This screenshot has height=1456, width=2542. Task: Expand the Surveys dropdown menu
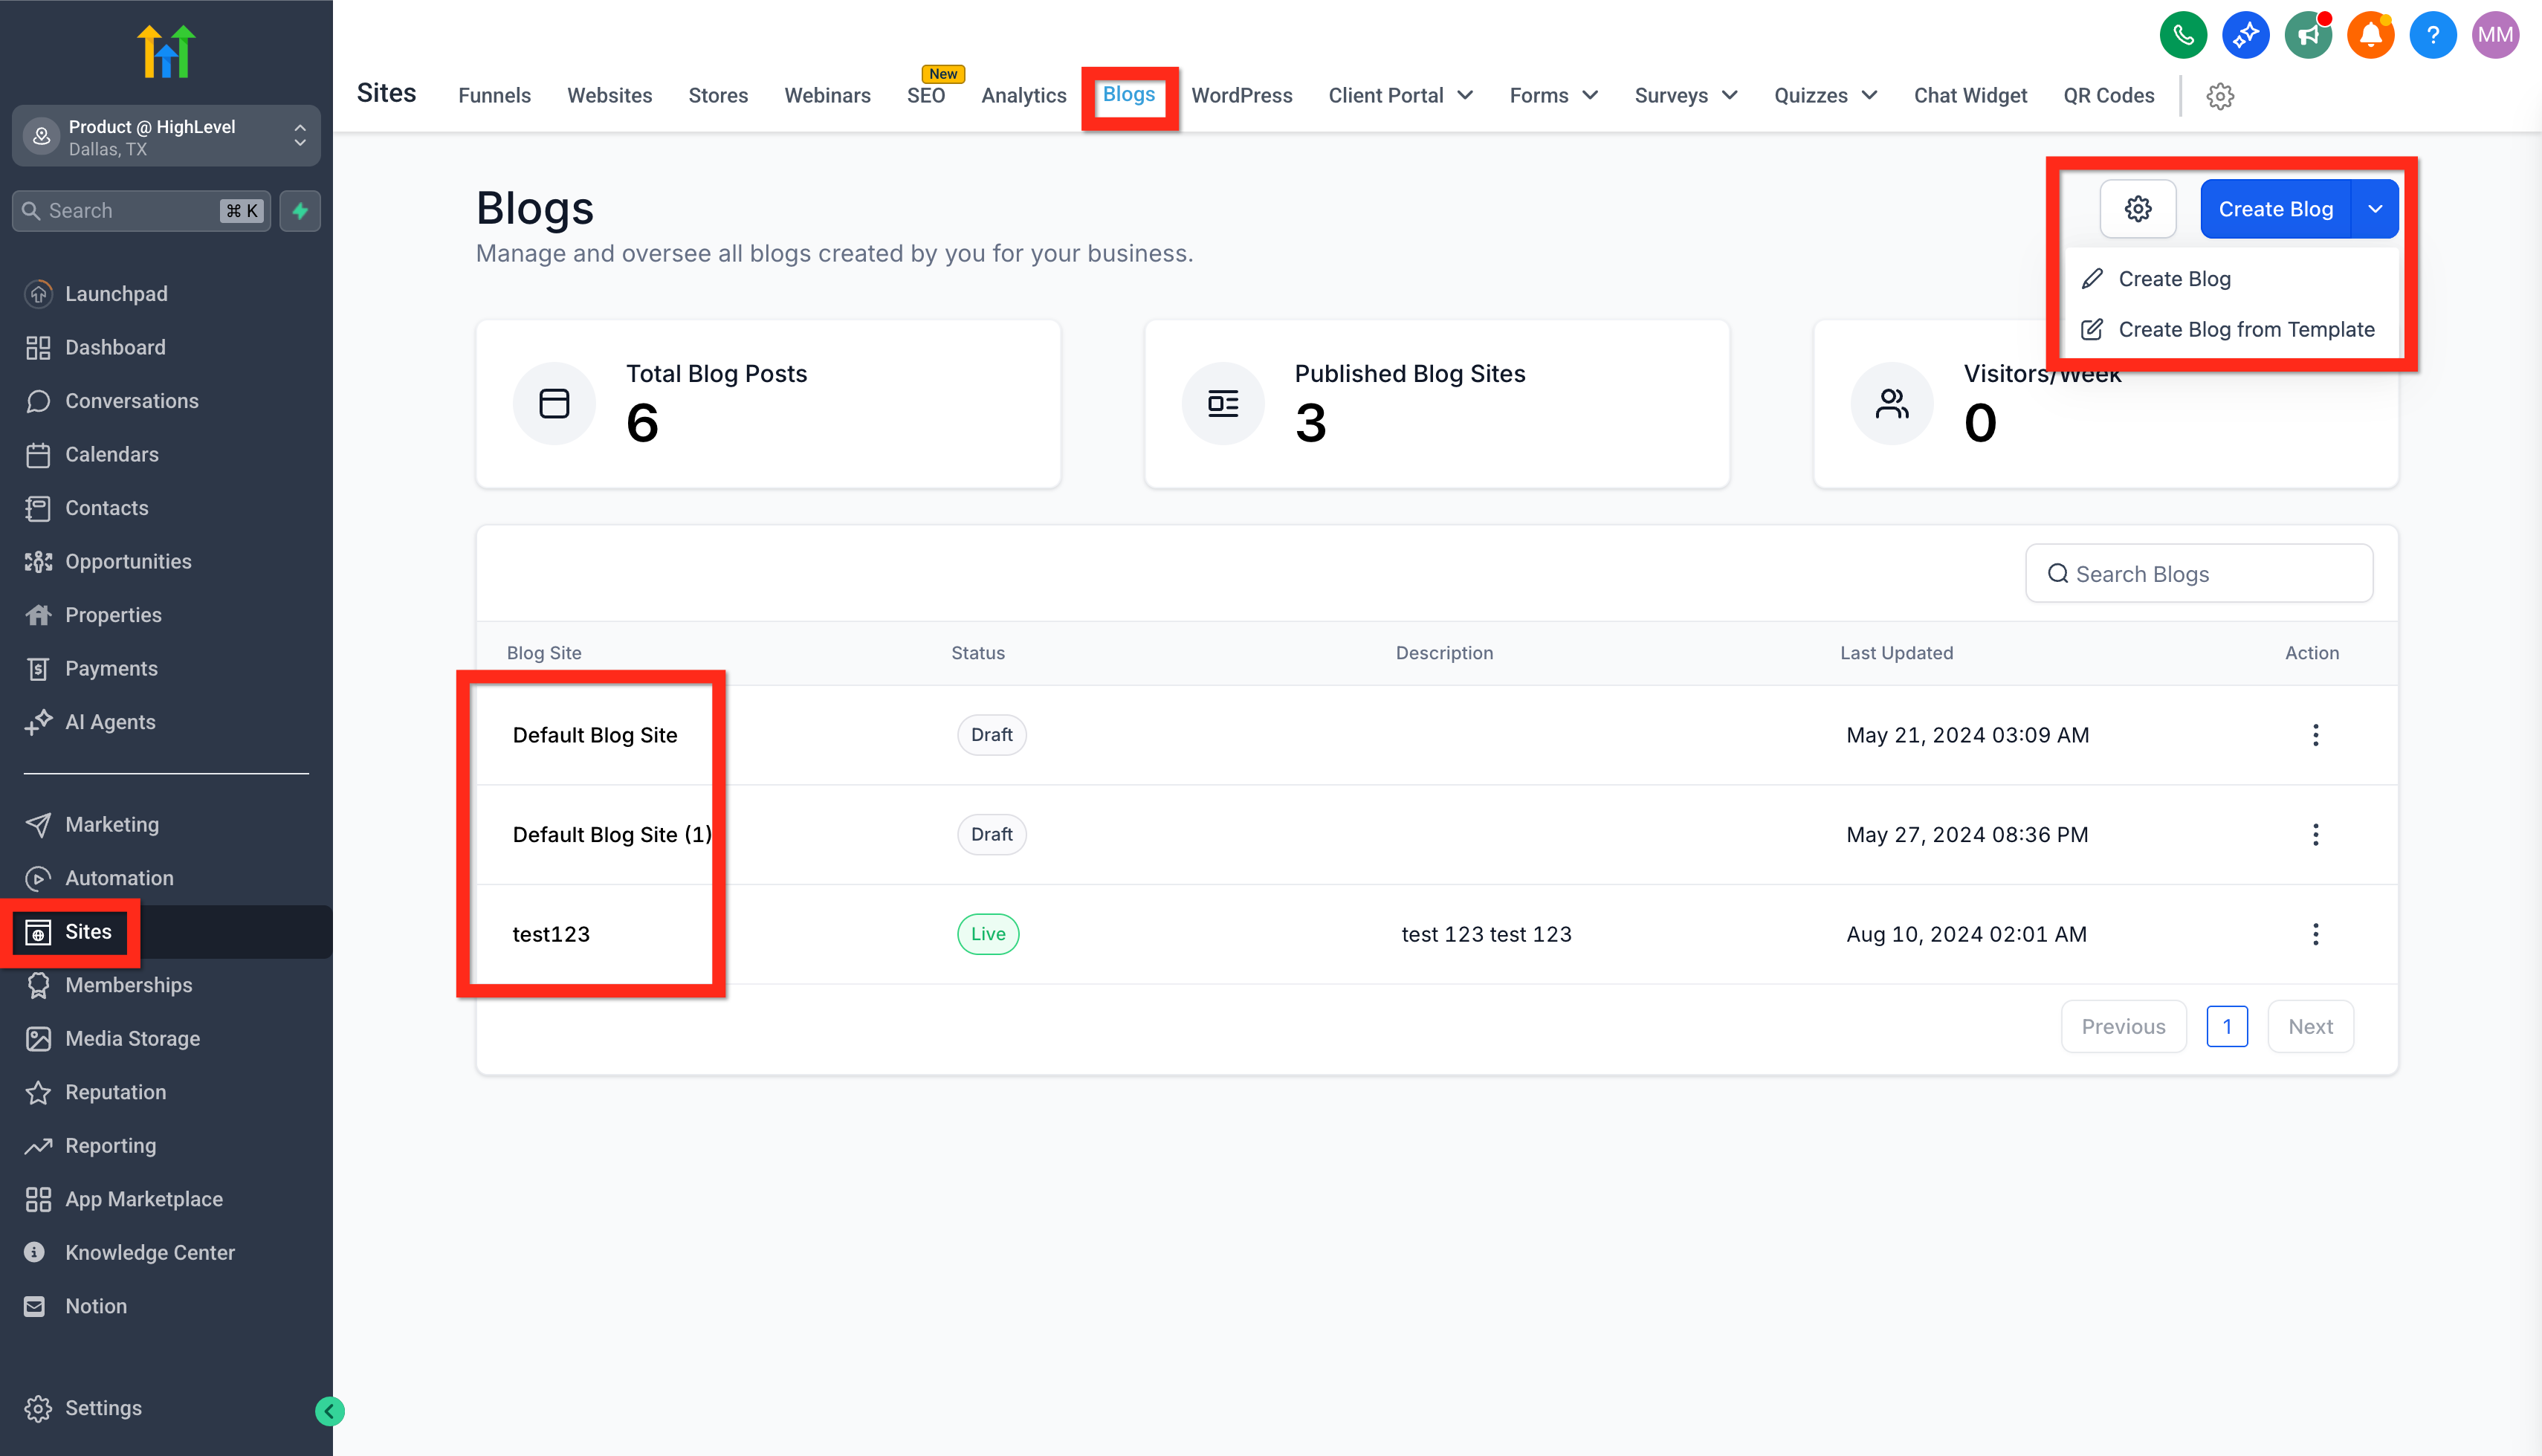1686,96
